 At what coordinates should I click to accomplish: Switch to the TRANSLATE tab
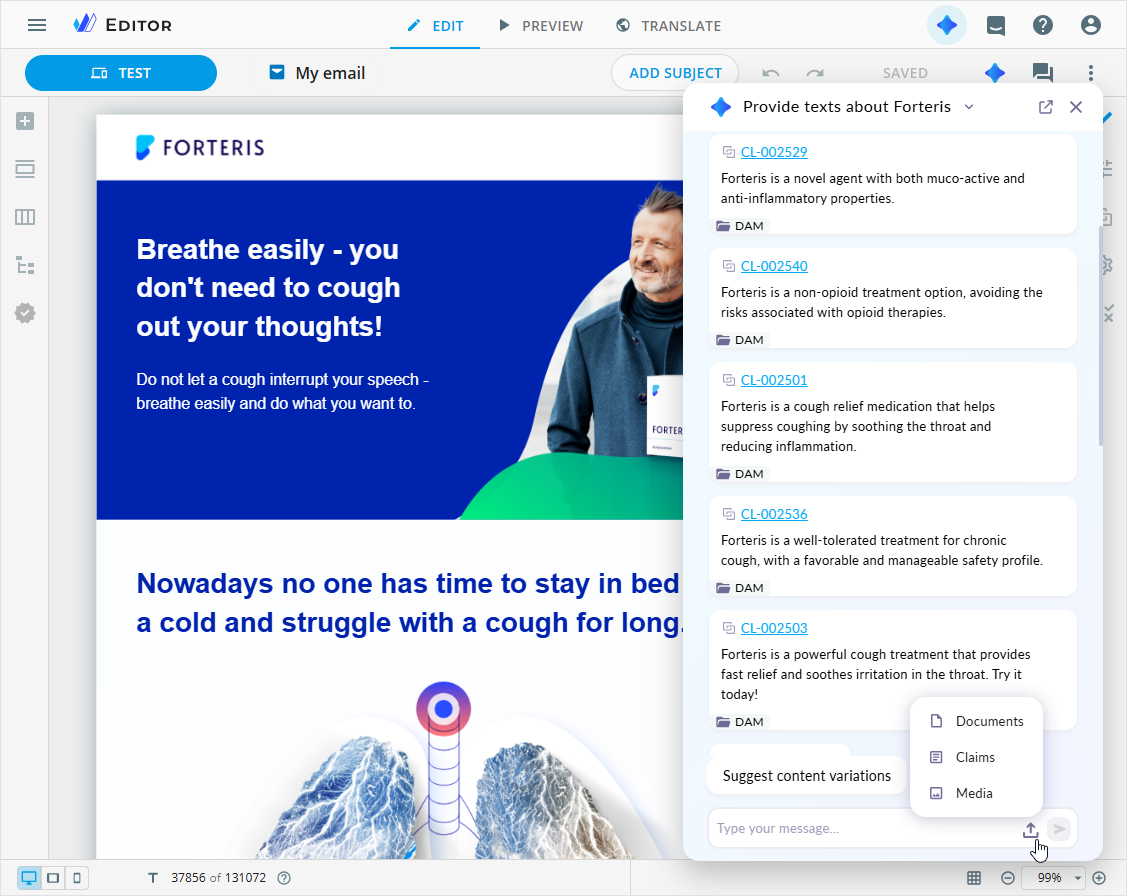668,26
